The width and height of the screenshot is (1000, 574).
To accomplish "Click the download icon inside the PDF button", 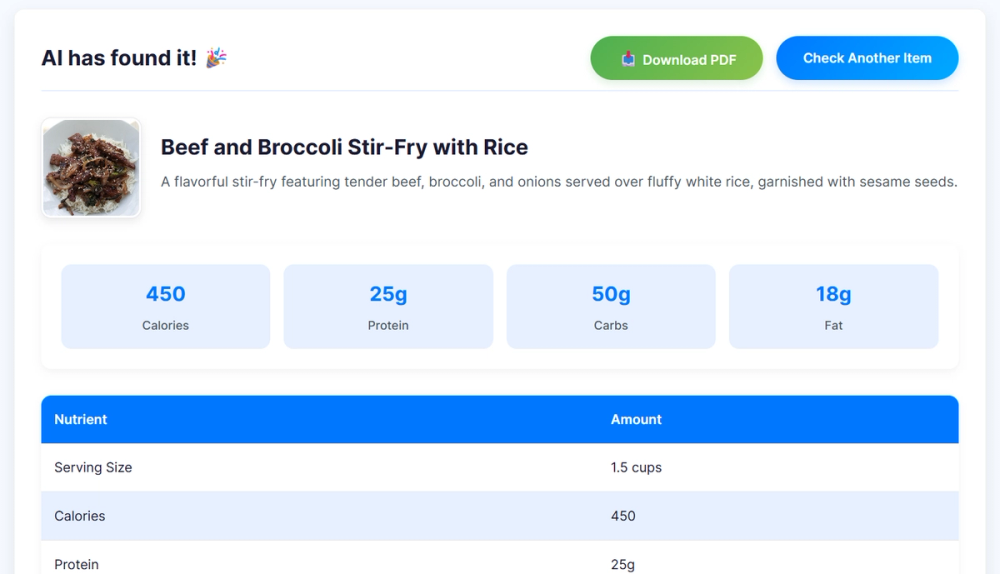I will point(628,59).
